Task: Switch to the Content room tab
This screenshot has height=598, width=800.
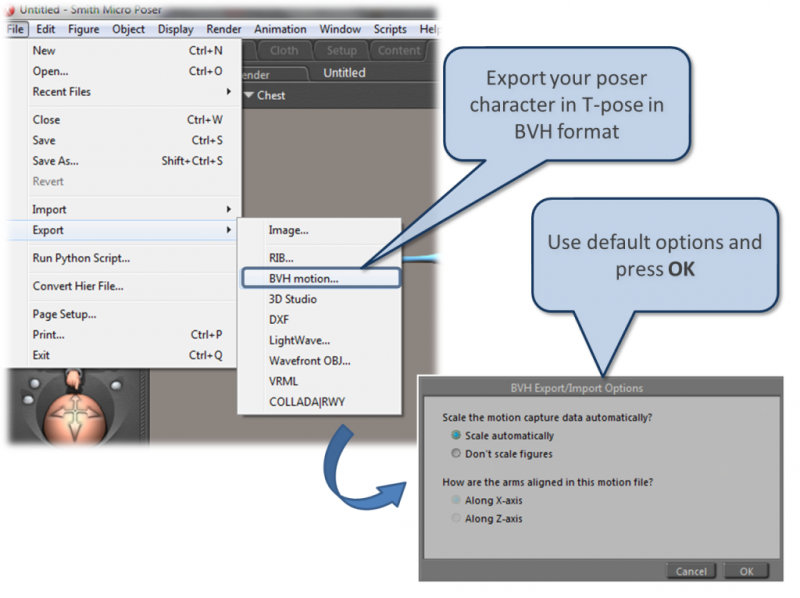Action: point(399,51)
